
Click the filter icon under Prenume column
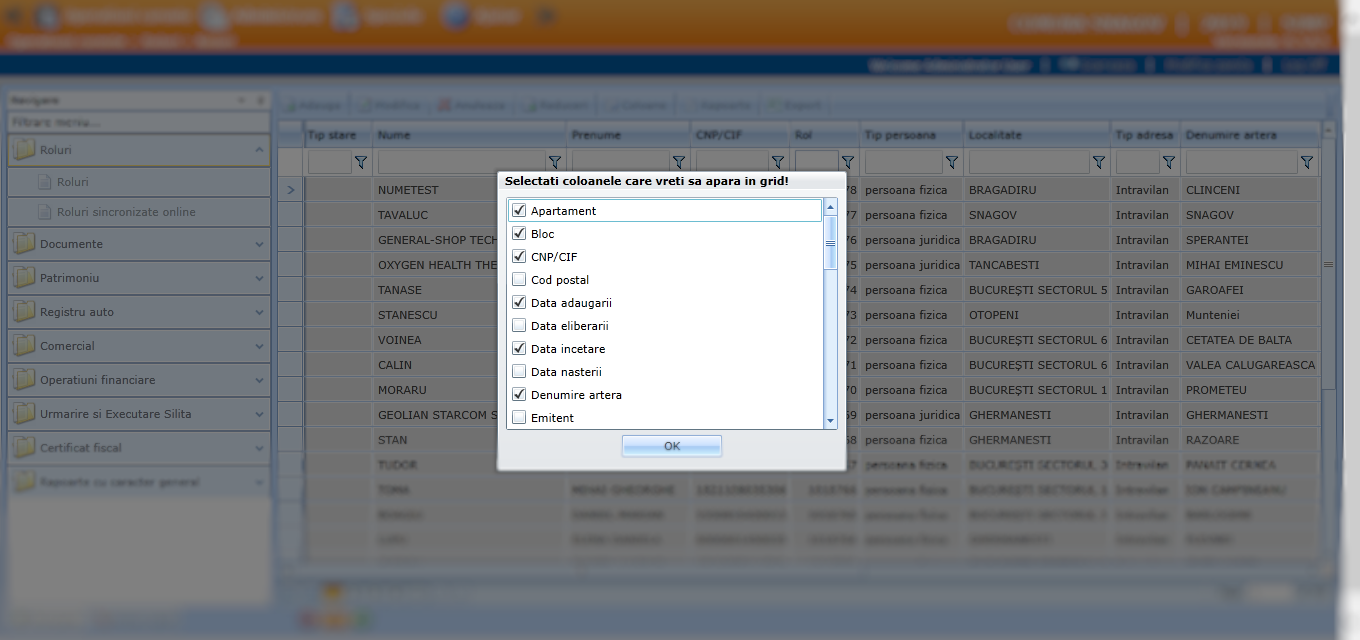[678, 162]
